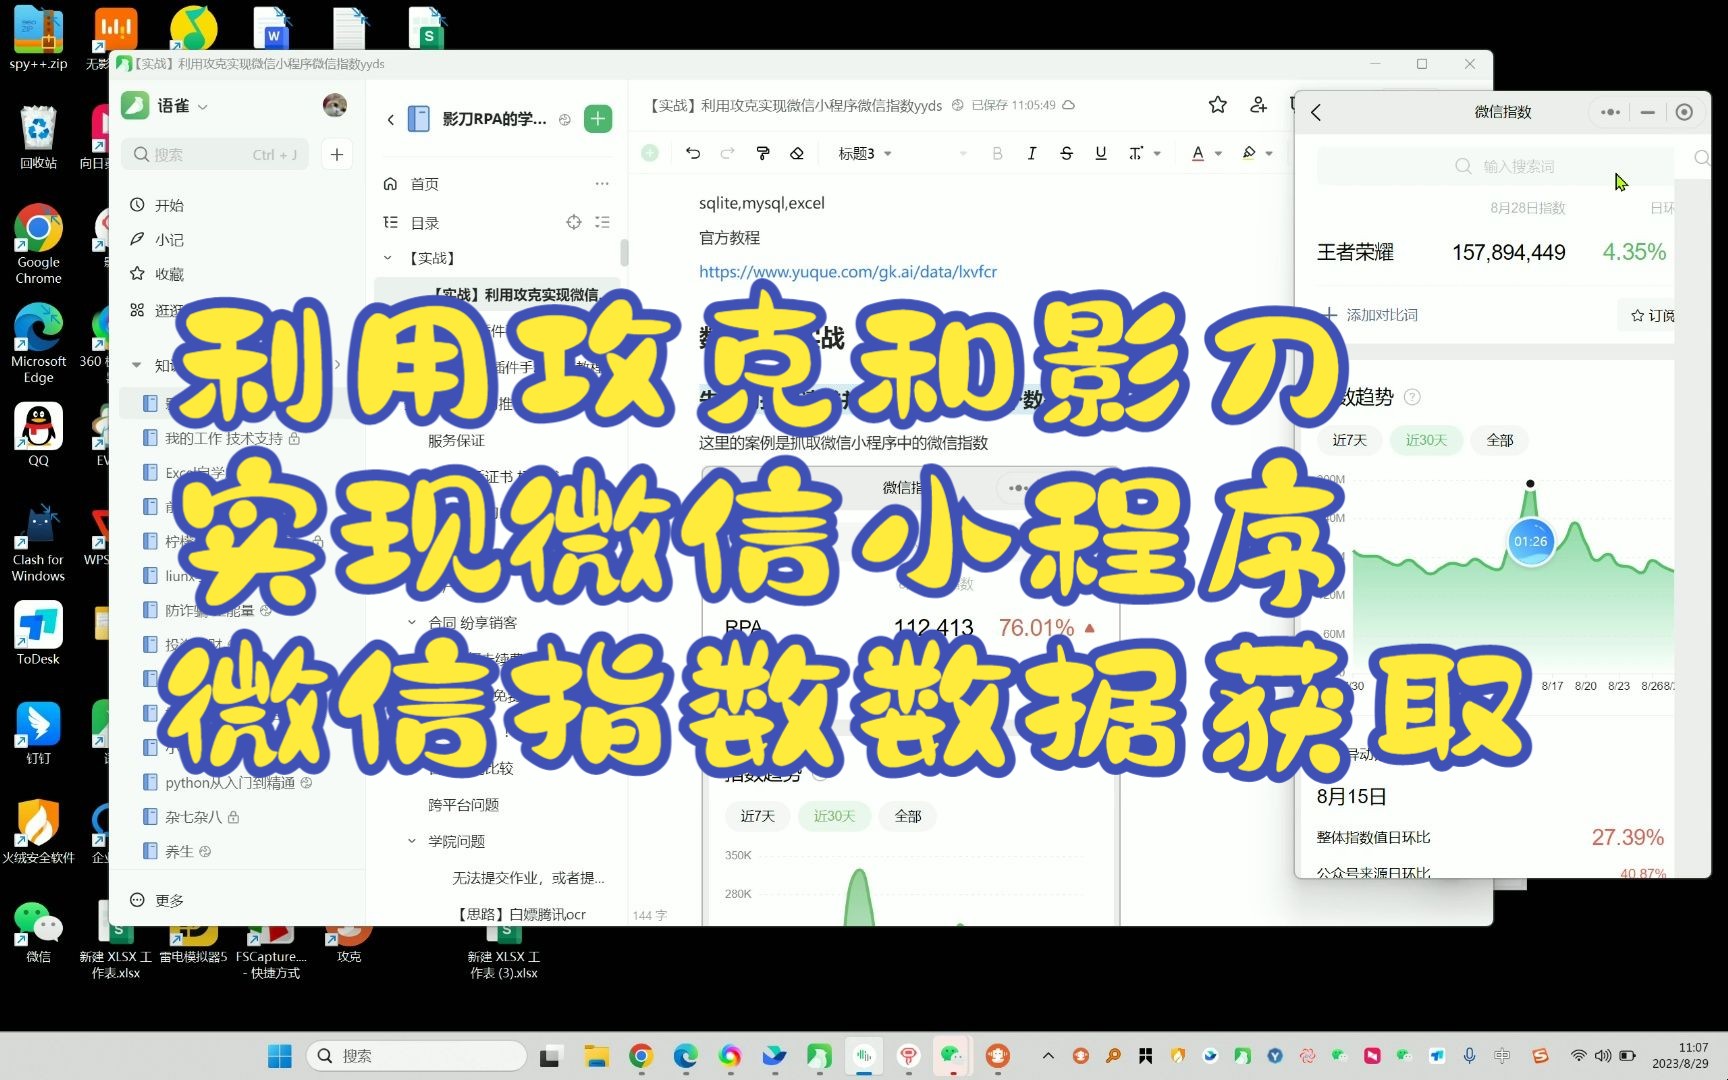The image size is (1728, 1080).
Task: Open the 标题3 heading style dropdown
Action: 863,153
